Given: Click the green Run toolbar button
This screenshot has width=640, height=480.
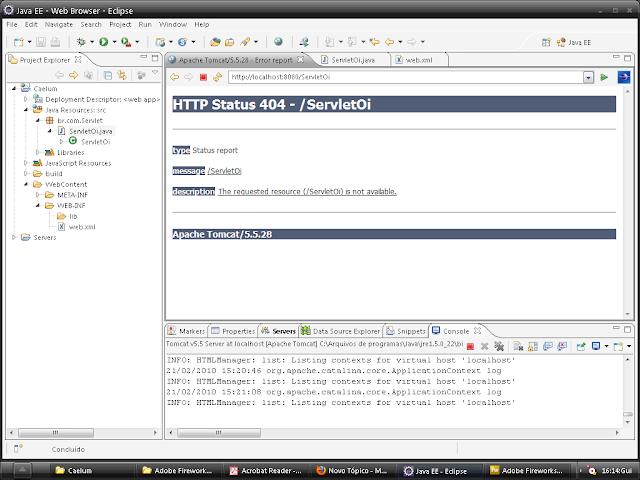Looking at the screenshot, I should (x=102, y=42).
